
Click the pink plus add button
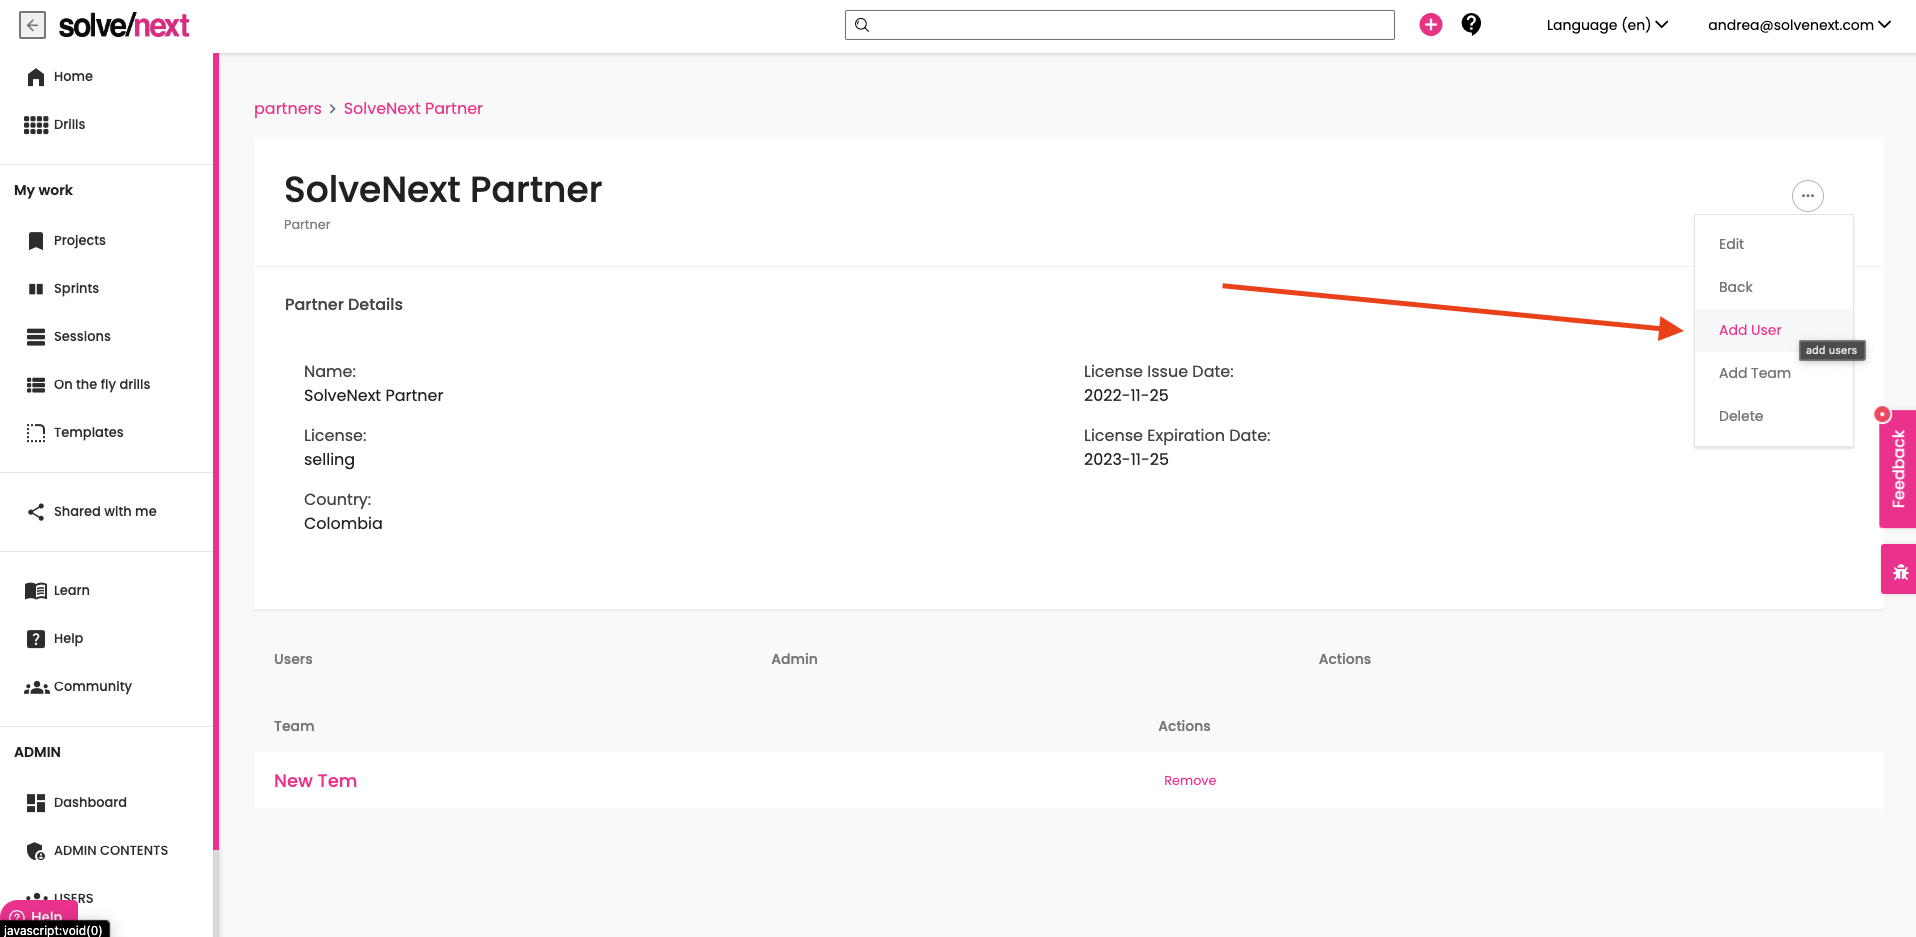click(x=1431, y=25)
